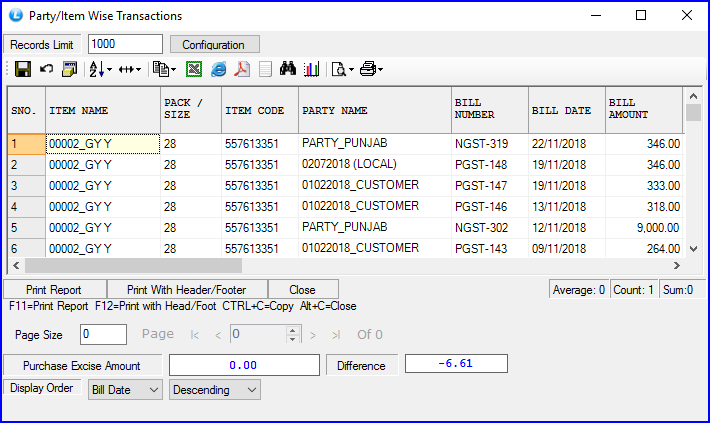710x423 pixels.
Task: Open the bar chart icon
Action: pyautogui.click(x=311, y=69)
